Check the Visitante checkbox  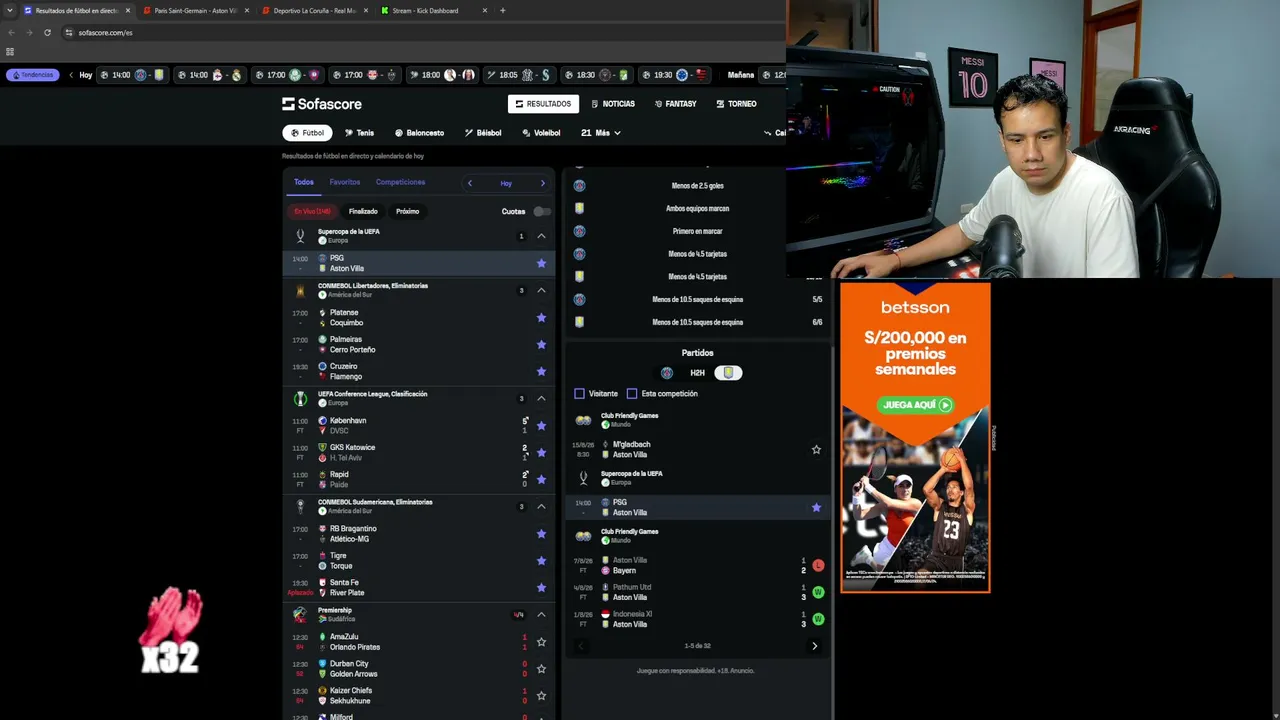pyautogui.click(x=579, y=393)
